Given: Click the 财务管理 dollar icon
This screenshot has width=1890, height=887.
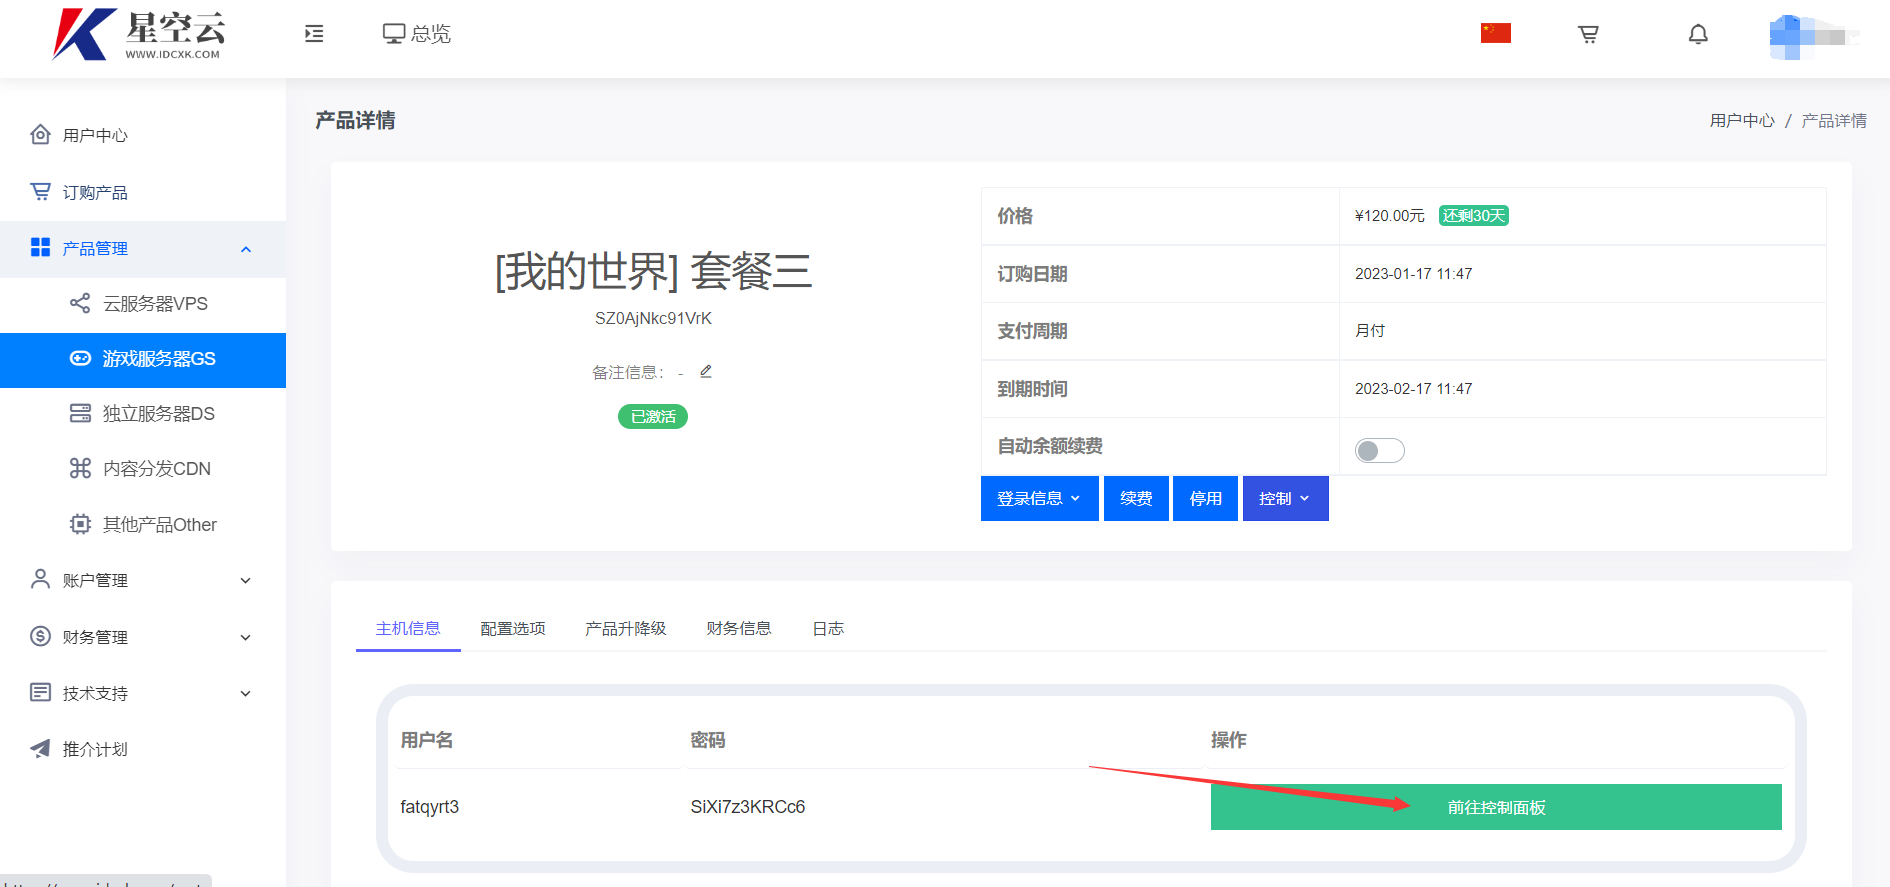Looking at the screenshot, I should [40, 636].
